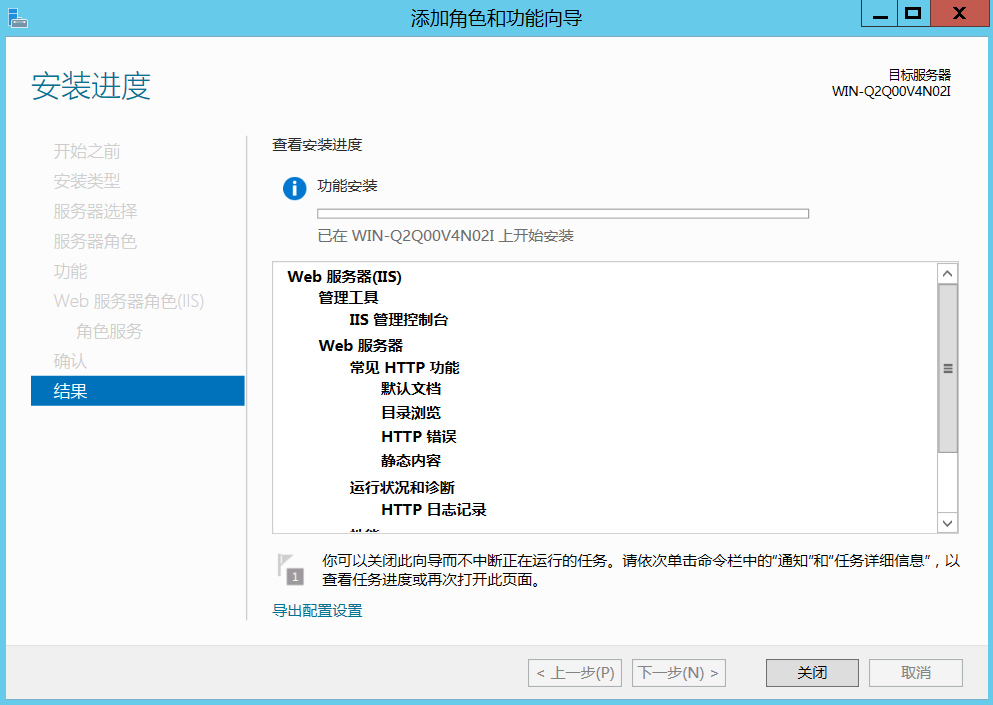The height and width of the screenshot is (705, 993).
Task: Select the 服务器选择 step in the sidebar
Action: (95, 211)
